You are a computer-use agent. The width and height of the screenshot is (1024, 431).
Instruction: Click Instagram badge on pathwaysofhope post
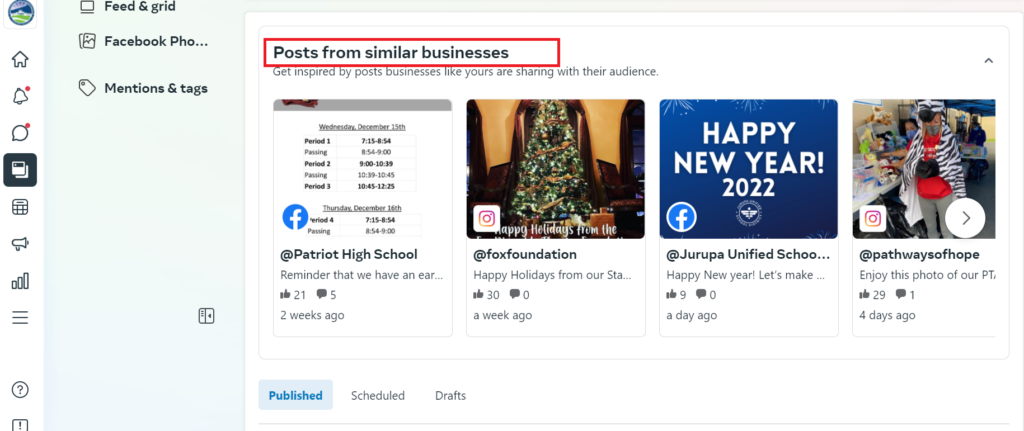tap(872, 219)
